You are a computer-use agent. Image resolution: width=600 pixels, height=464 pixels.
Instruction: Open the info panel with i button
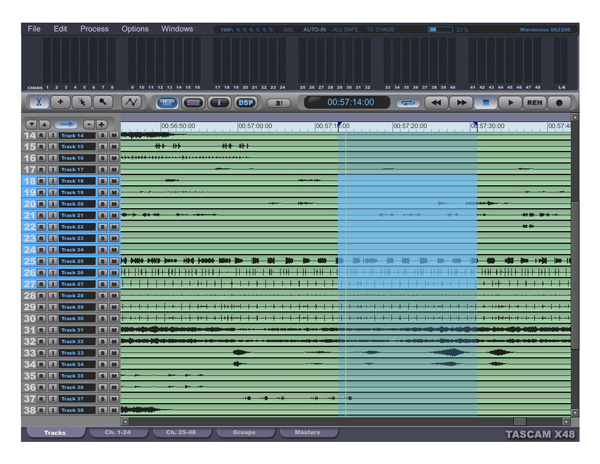tap(219, 103)
